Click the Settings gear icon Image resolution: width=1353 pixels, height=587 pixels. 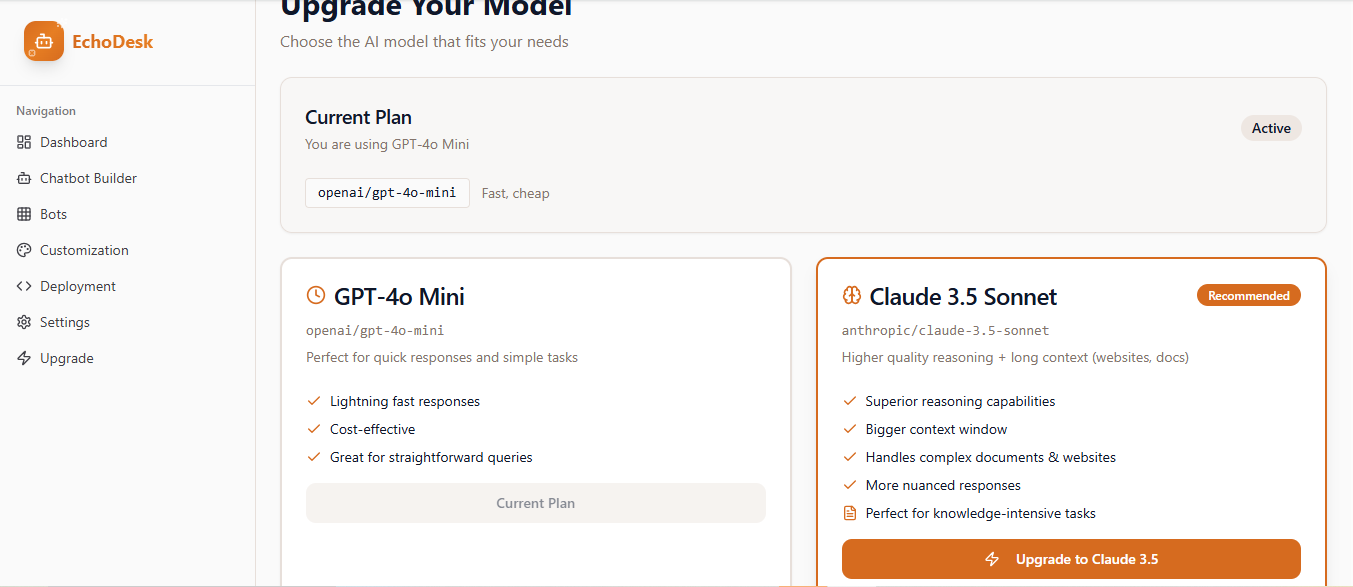[24, 322]
